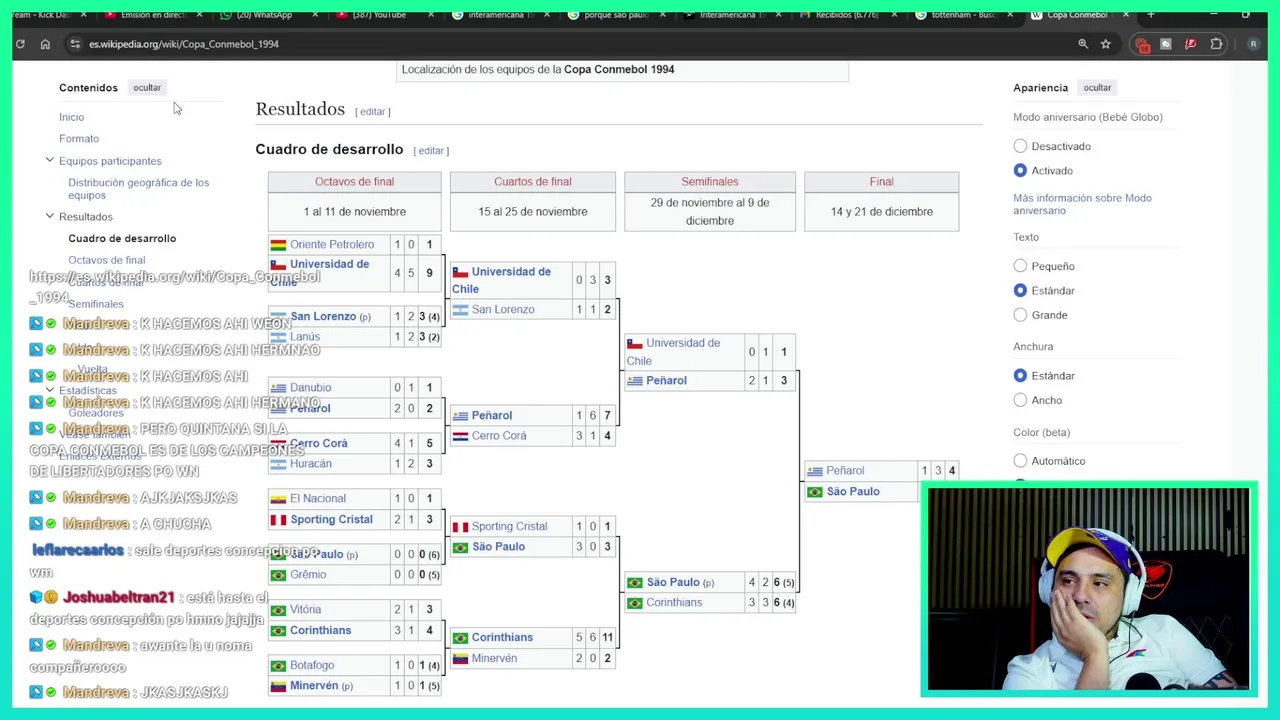Collapse Equipos participantes in contents

(49, 160)
